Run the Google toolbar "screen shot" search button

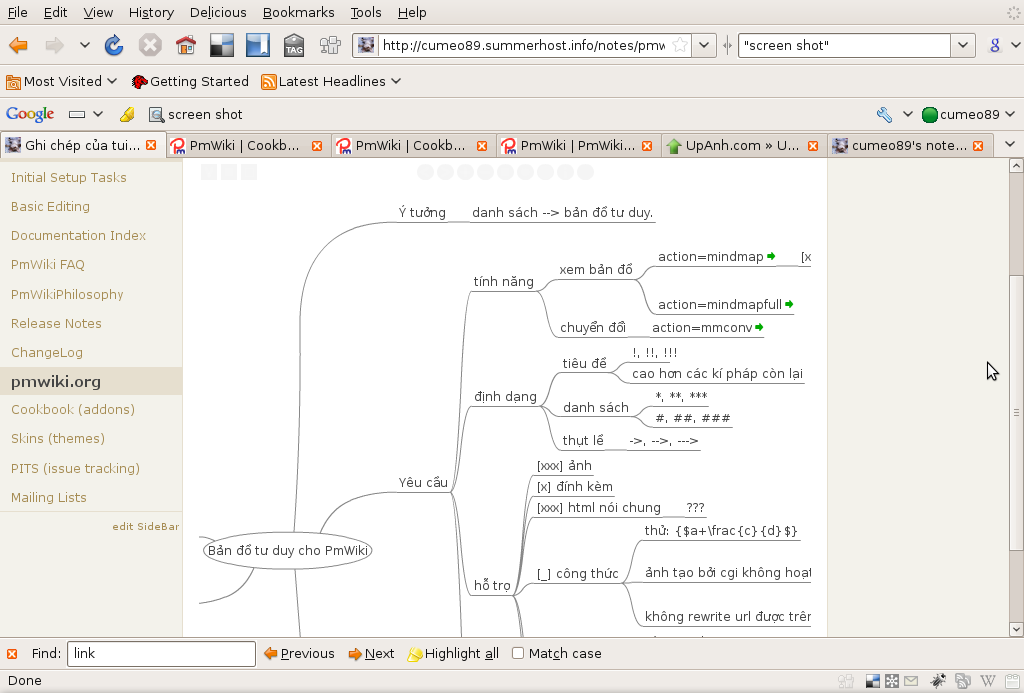click(x=196, y=114)
